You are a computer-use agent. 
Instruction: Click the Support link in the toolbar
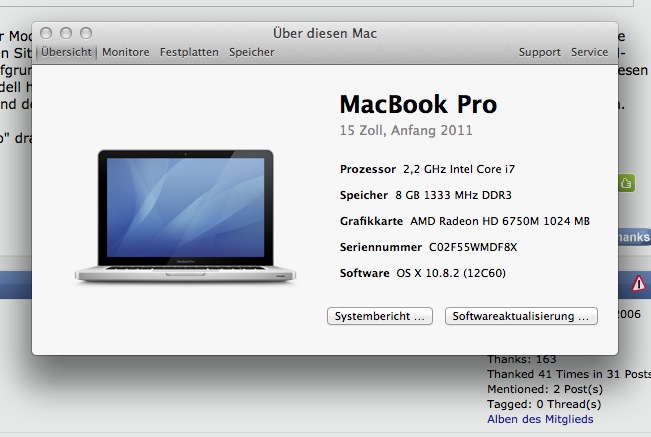(x=539, y=52)
